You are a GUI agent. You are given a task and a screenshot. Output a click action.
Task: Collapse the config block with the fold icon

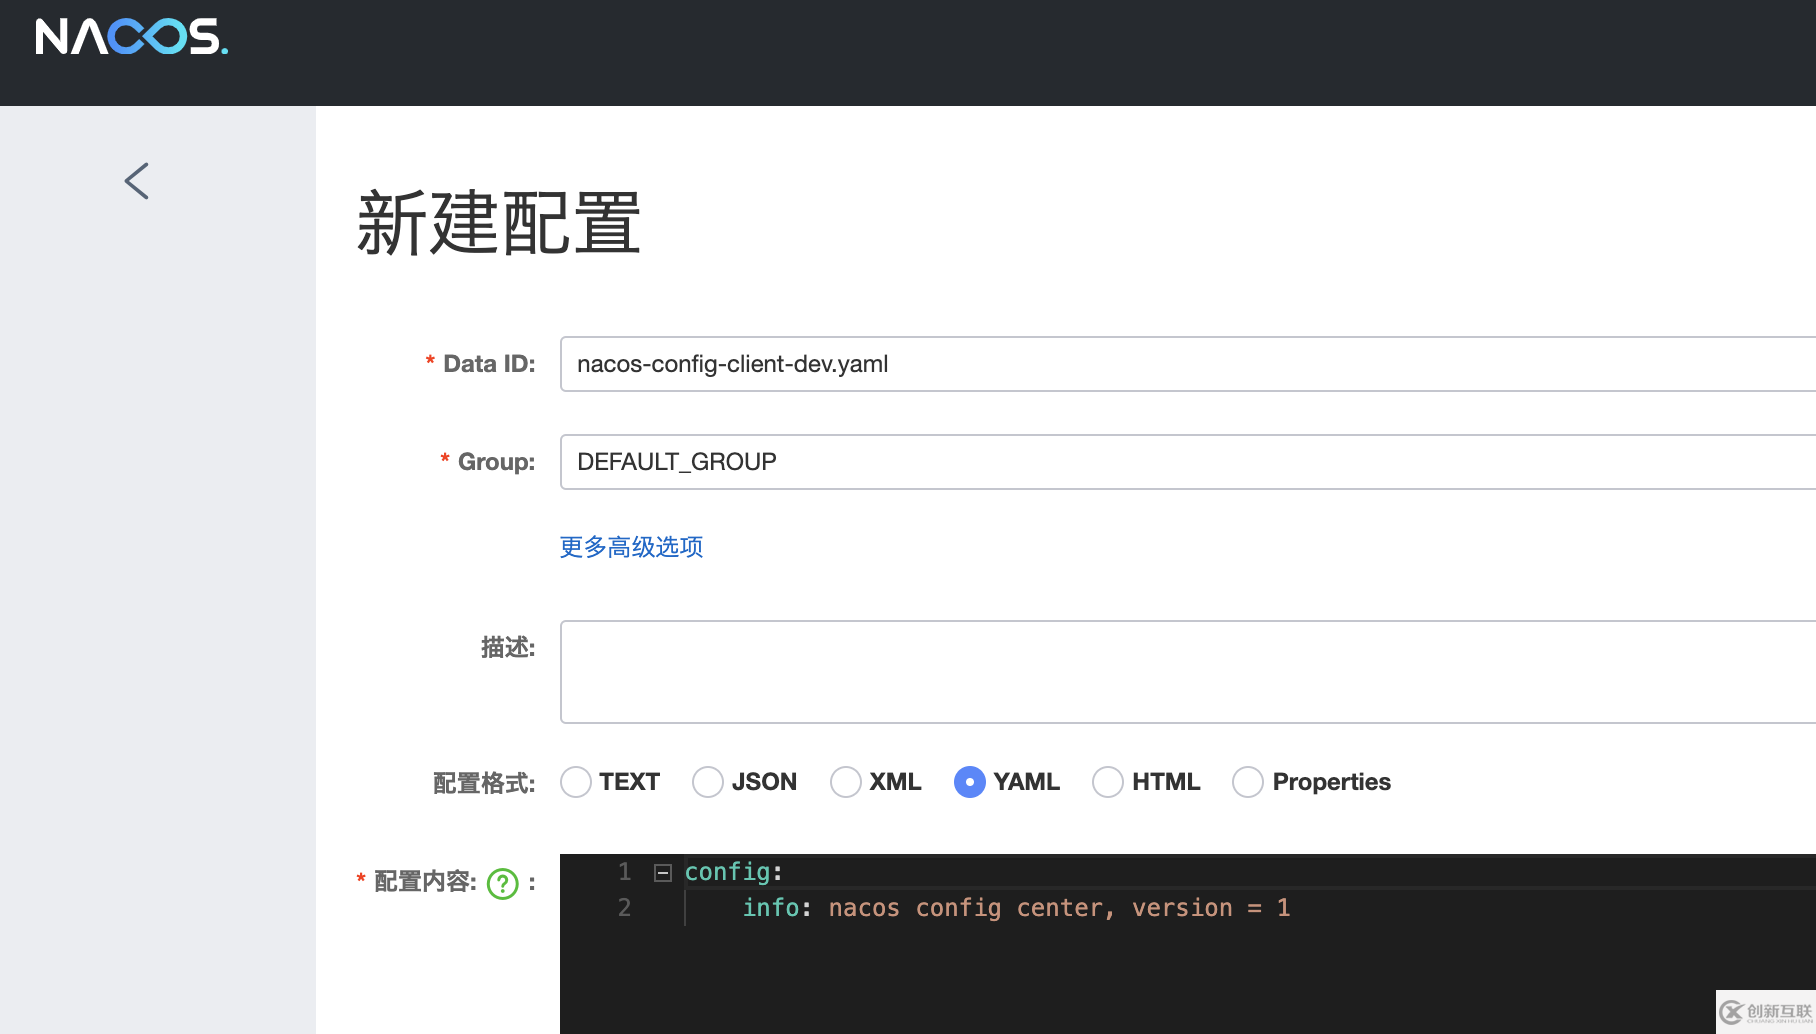tap(661, 872)
